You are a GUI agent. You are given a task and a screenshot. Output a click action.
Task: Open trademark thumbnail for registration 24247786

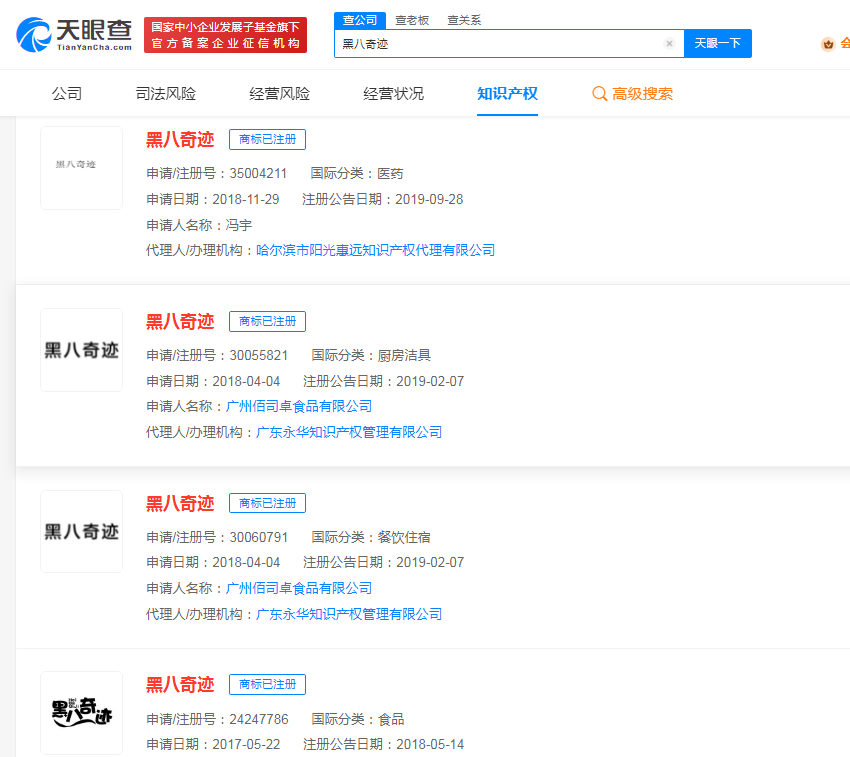tap(81, 713)
